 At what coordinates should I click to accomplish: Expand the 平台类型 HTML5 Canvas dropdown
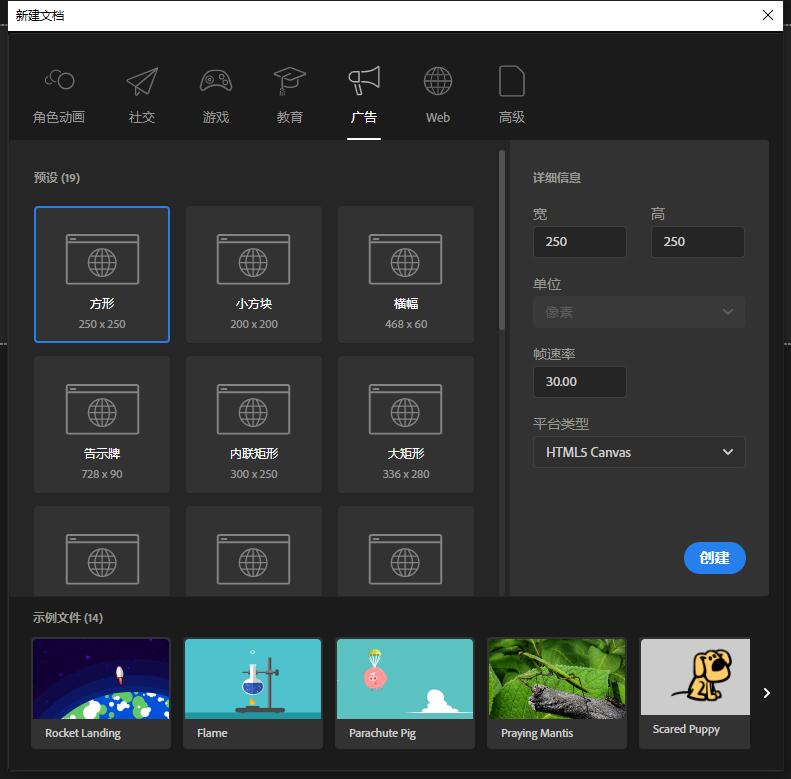click(639, 452)
